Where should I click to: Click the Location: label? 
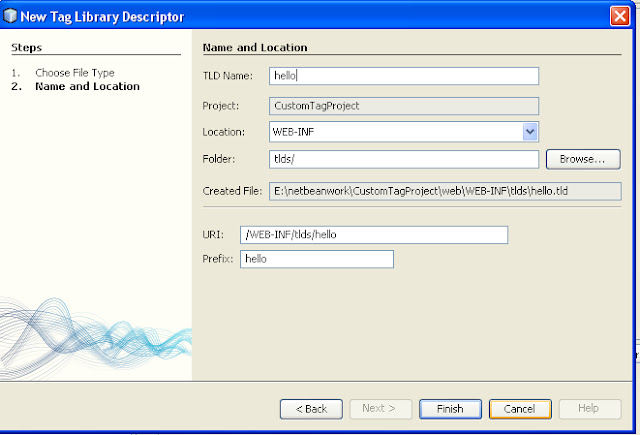click(x=224, y=132)
